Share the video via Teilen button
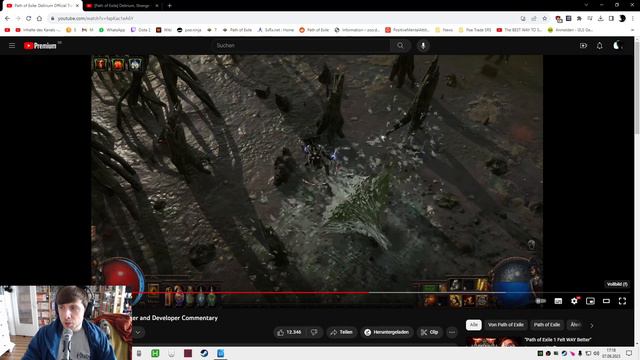640x360 pixels. [x=342, y=332]
